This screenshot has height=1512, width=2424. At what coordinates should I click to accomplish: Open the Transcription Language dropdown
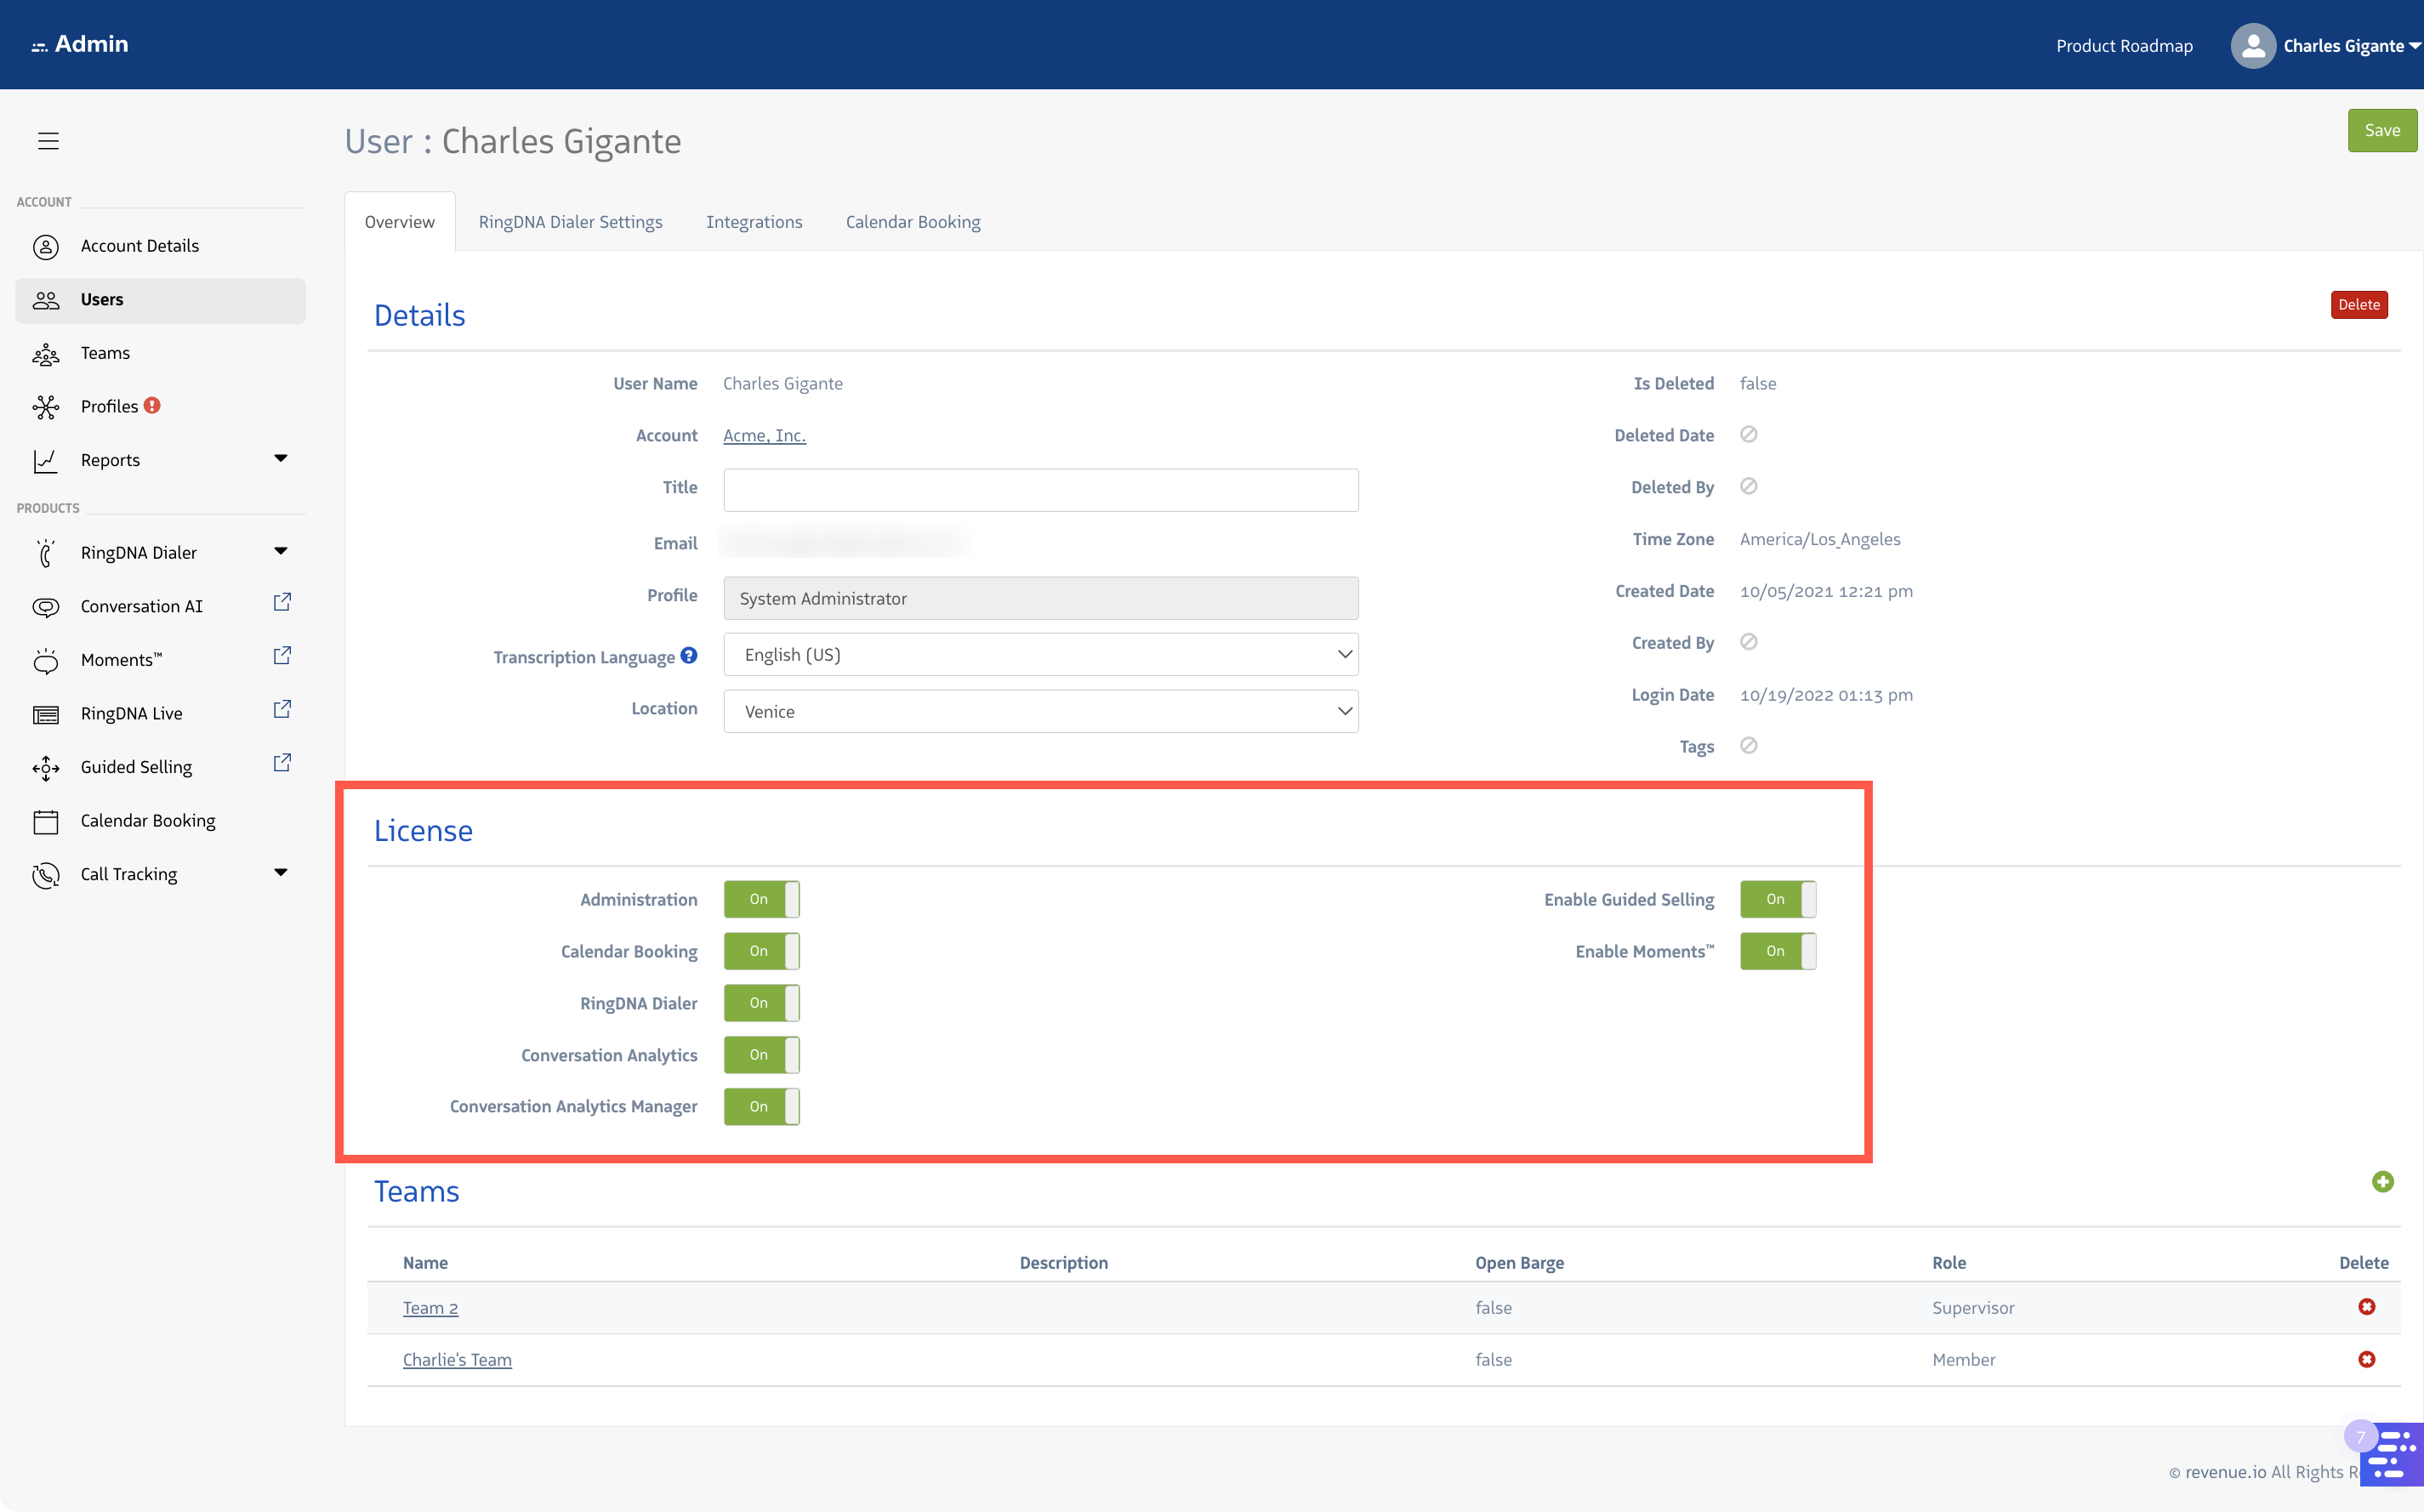click(1040, 655)
